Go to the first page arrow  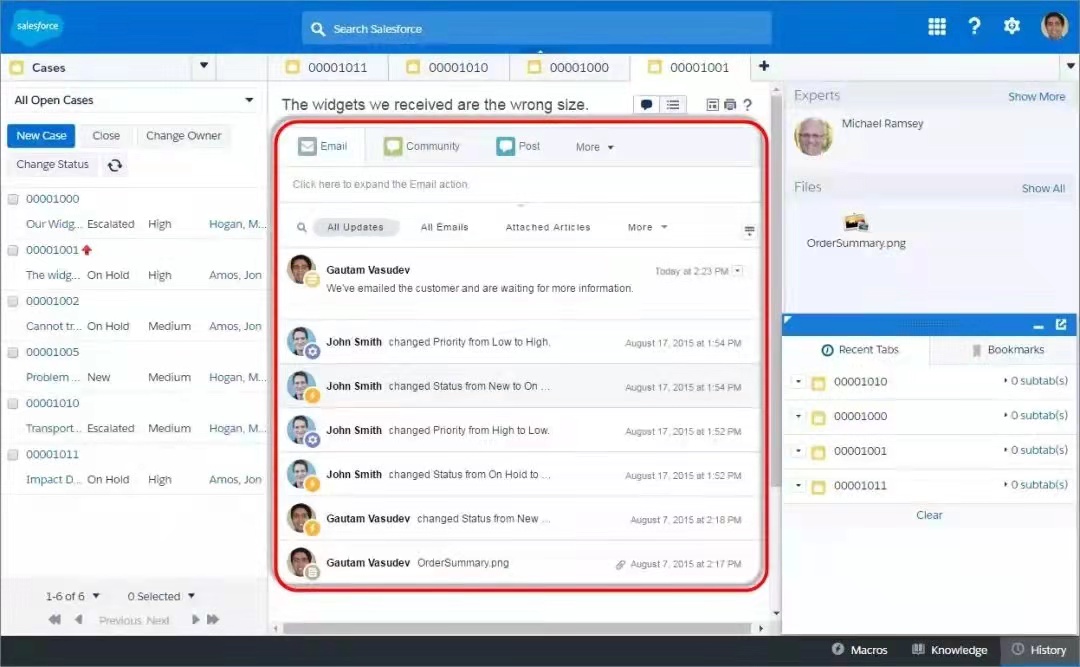tap(54, 619)
